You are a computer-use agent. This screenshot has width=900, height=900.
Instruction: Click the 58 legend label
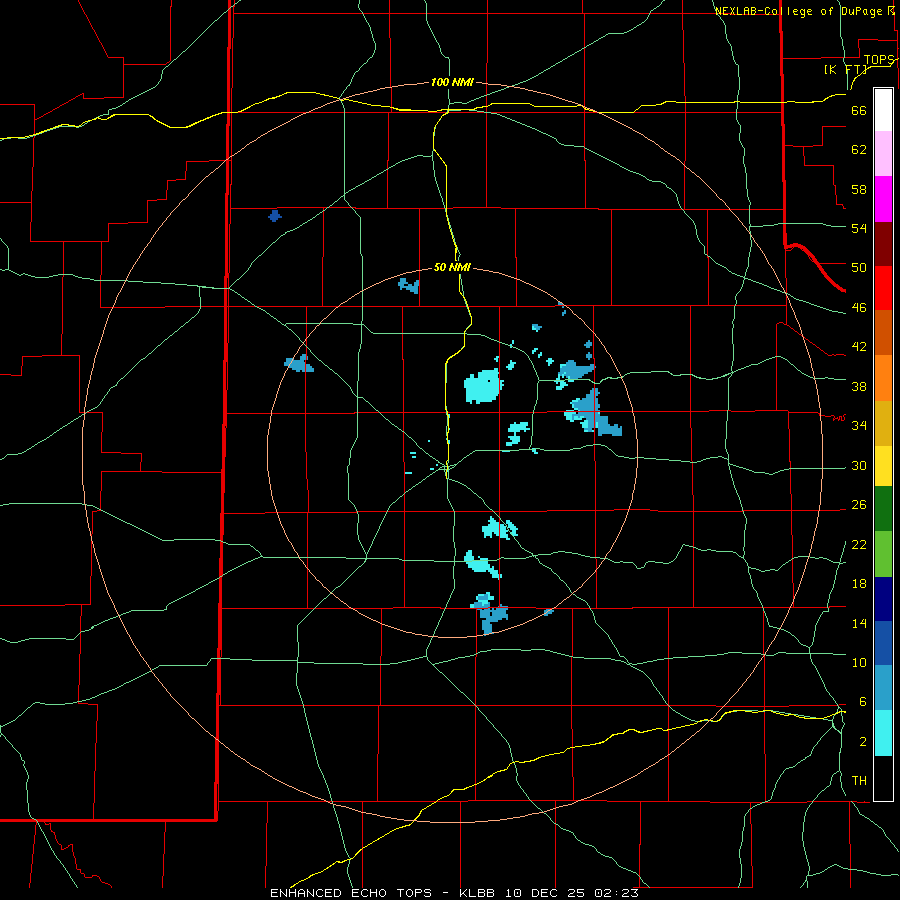[859, 189]
